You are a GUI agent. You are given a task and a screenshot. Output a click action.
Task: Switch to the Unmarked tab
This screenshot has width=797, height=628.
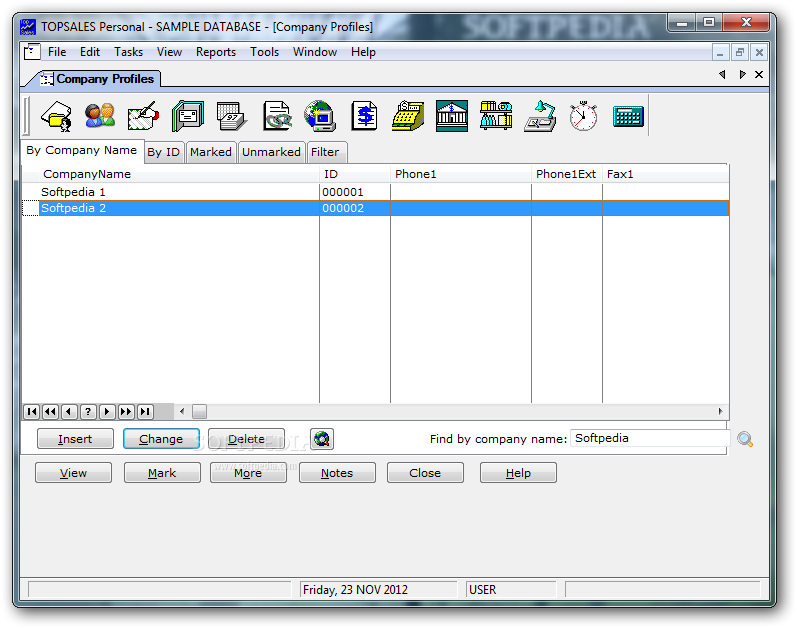[x=271, y=152]
